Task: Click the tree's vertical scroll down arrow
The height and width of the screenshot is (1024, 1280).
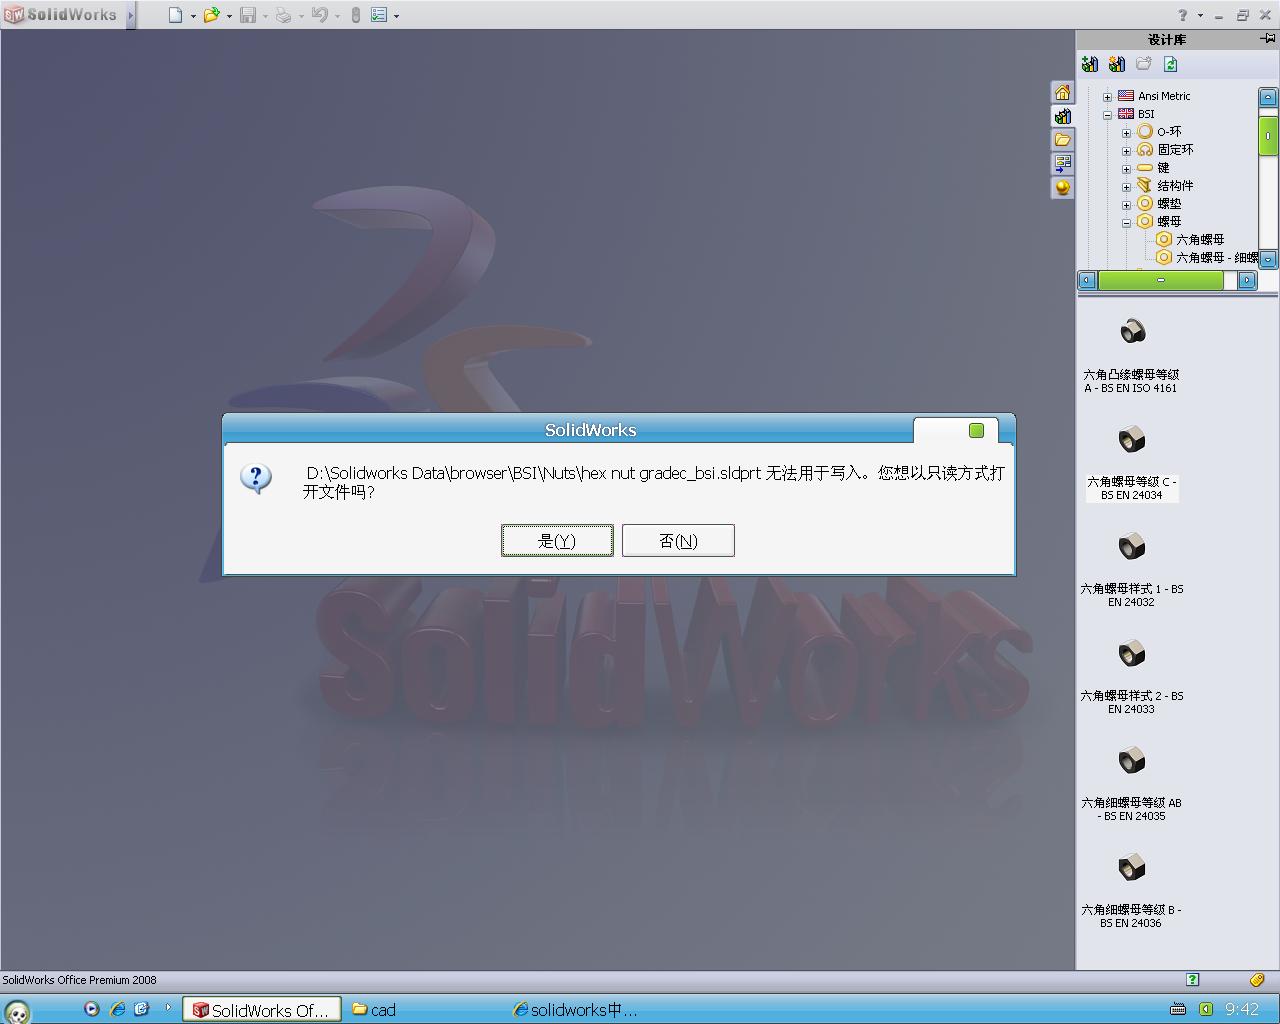Action: [1268, 259]
